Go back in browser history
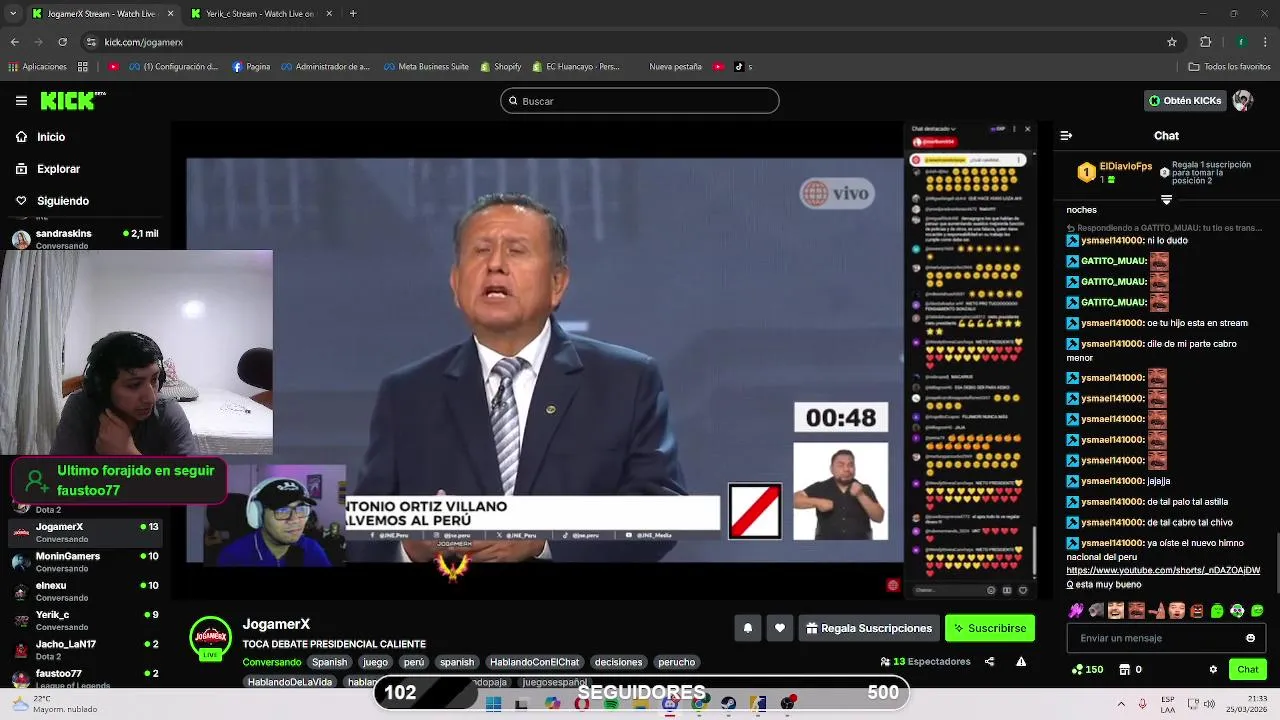The image size is (1280, 720). click(x=14, y=42)
